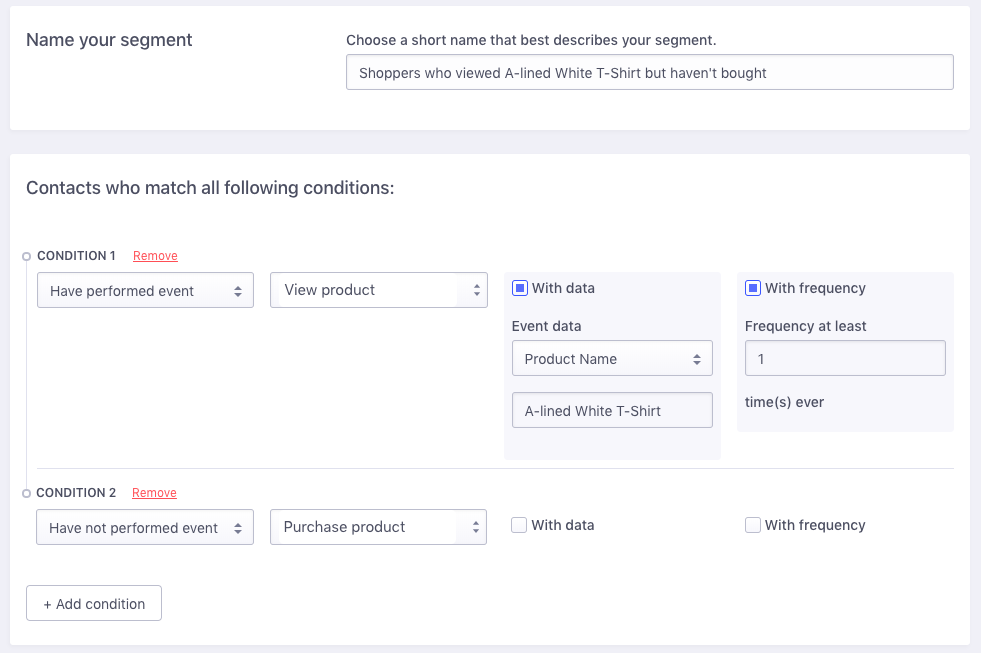This screenshot has width=981, height=653.
Task: Remove Condition 1
Action: pyautogui.click(x=155, y=256)
